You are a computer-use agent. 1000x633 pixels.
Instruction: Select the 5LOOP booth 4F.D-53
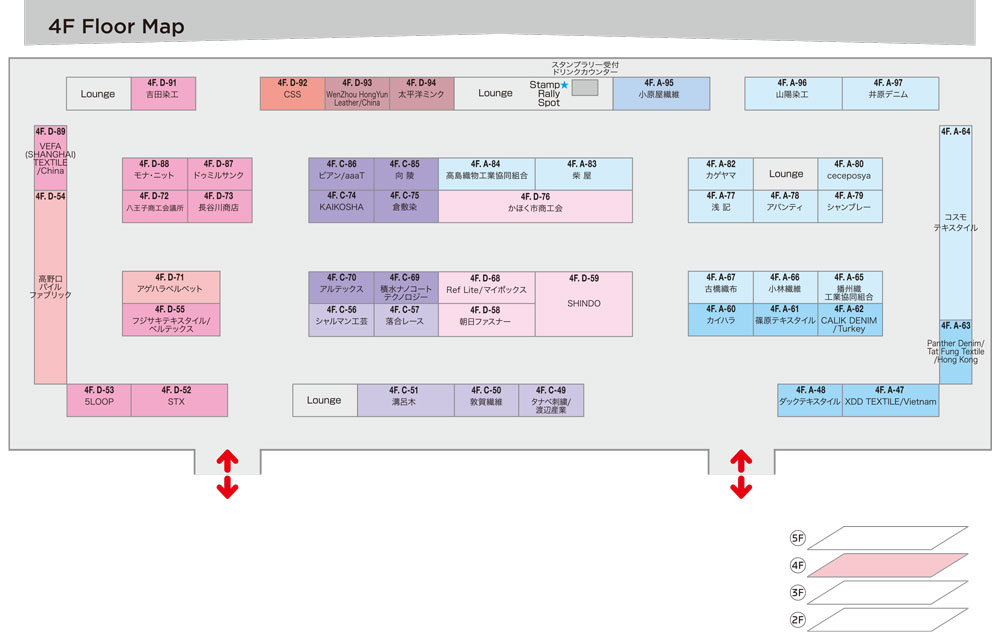[100, 399]
